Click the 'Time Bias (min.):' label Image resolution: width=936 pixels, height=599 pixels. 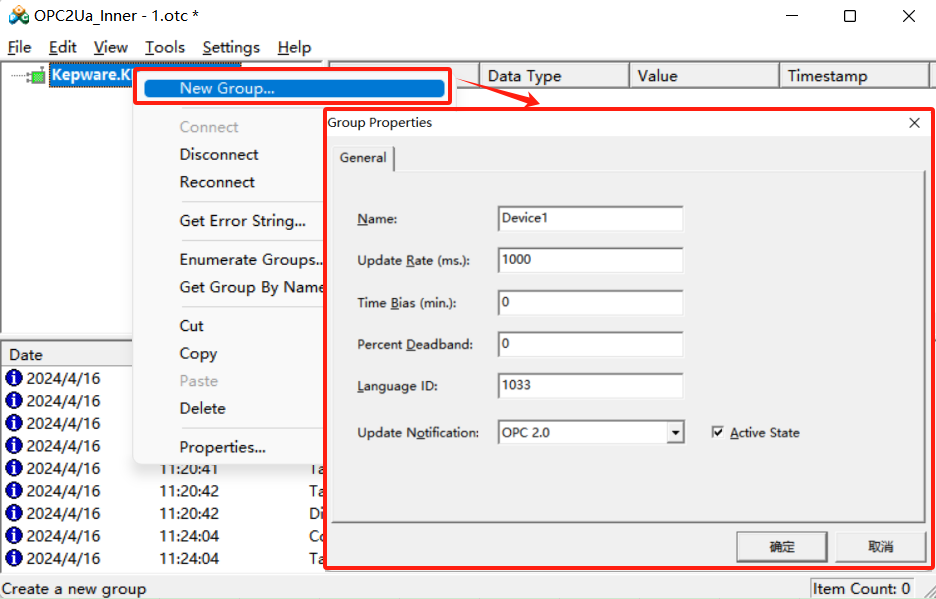[x=407, y=303]
